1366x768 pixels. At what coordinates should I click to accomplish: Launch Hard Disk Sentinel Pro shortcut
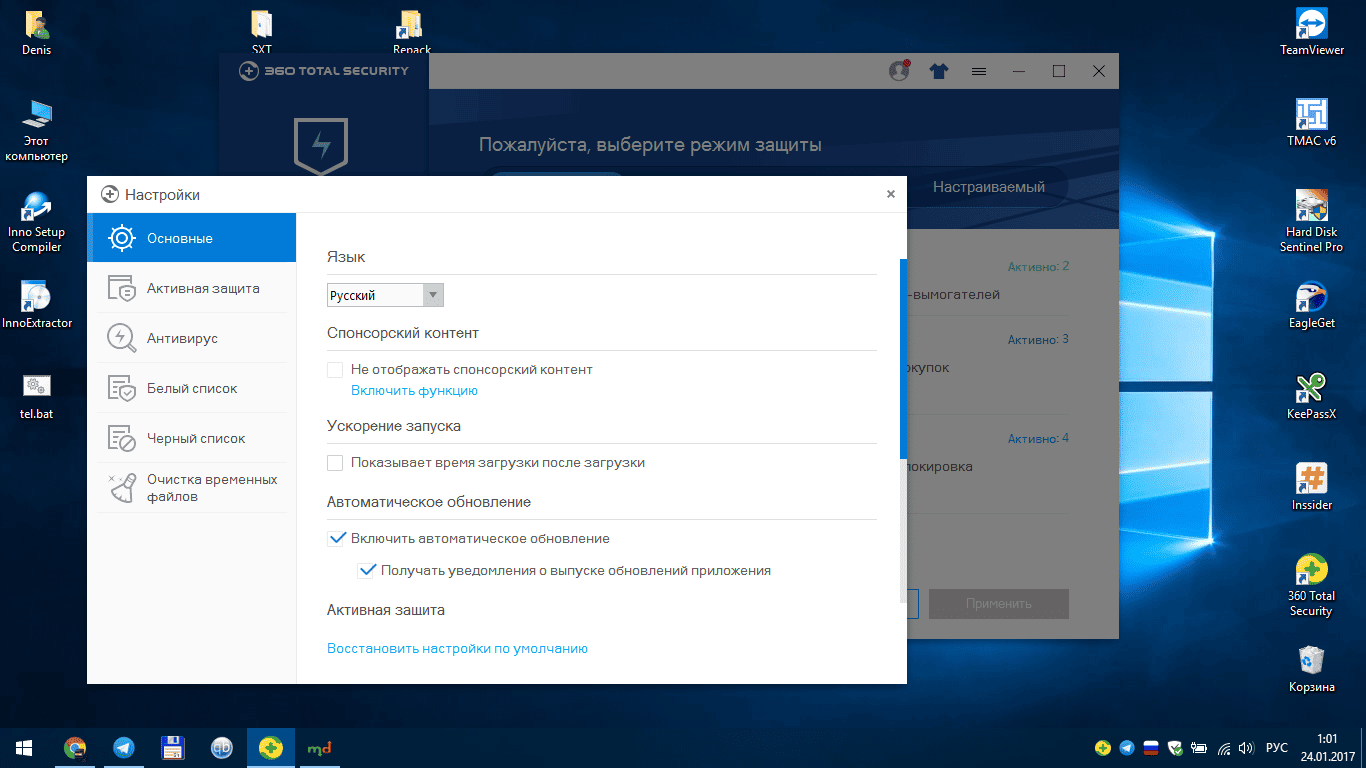(x=1311, y=221)
